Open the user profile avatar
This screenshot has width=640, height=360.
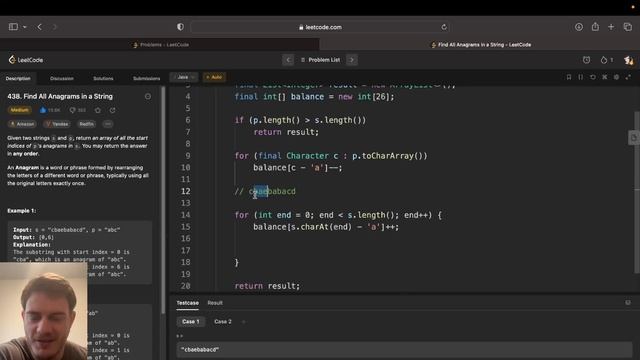pyautogui.click(x=629, y=60)
